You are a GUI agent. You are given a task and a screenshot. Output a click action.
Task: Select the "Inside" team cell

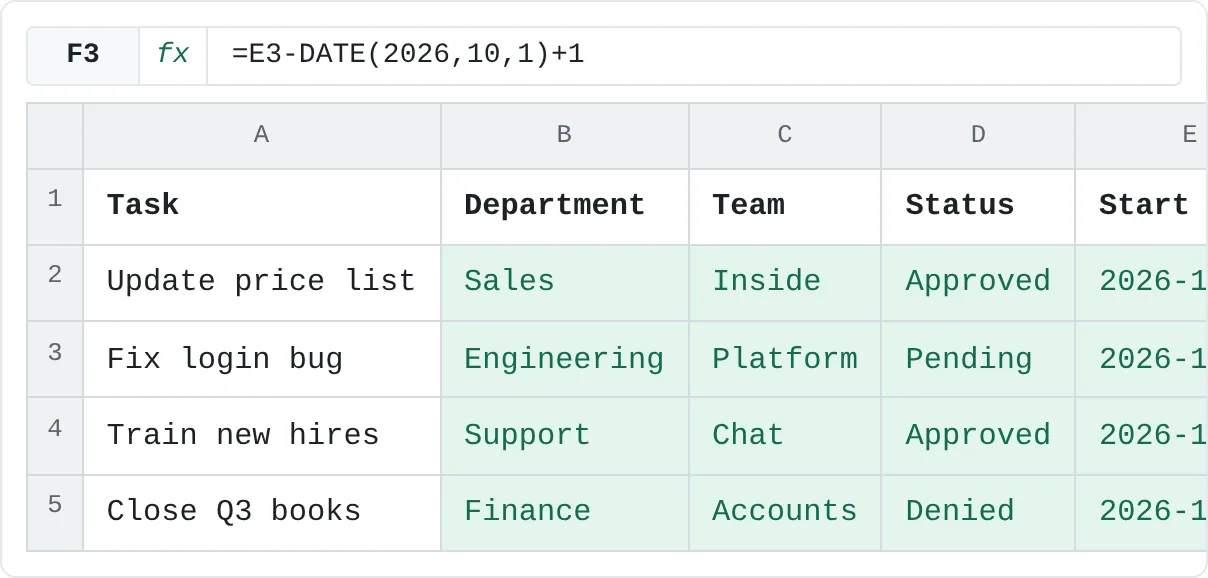[x=785, y=283]
